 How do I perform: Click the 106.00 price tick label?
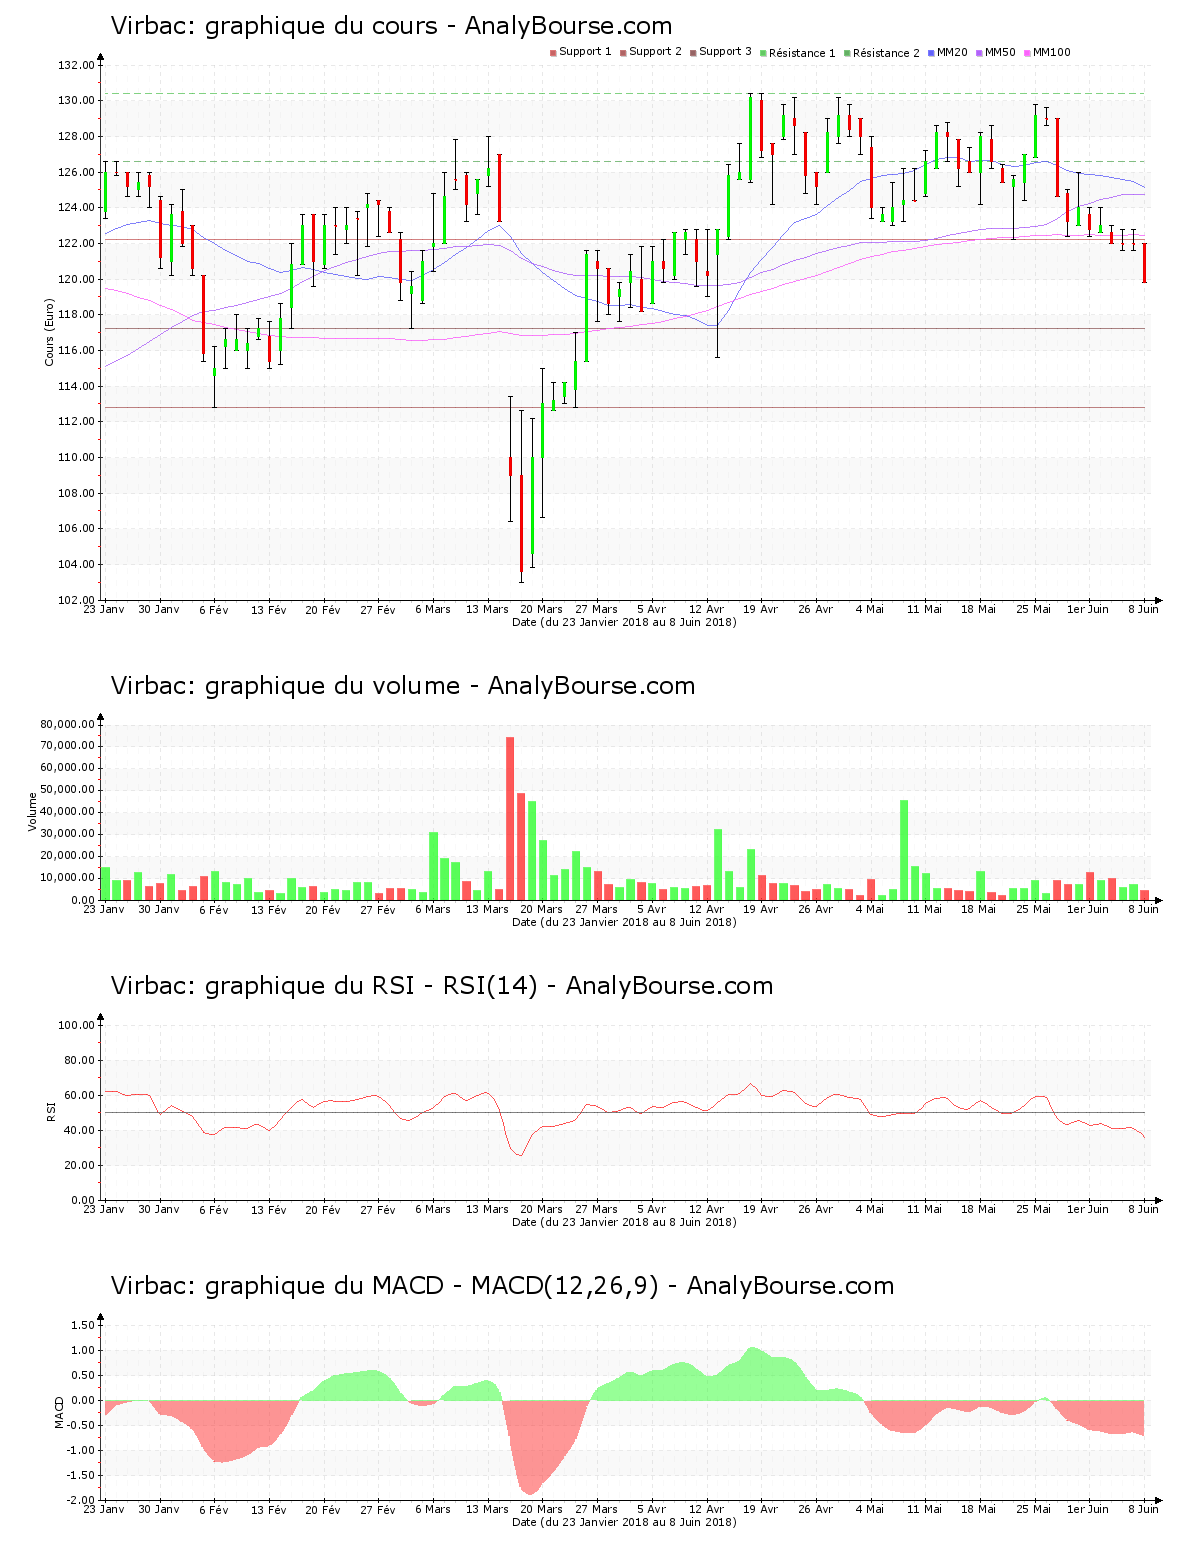pyautogui.click(x=76, y=529)
